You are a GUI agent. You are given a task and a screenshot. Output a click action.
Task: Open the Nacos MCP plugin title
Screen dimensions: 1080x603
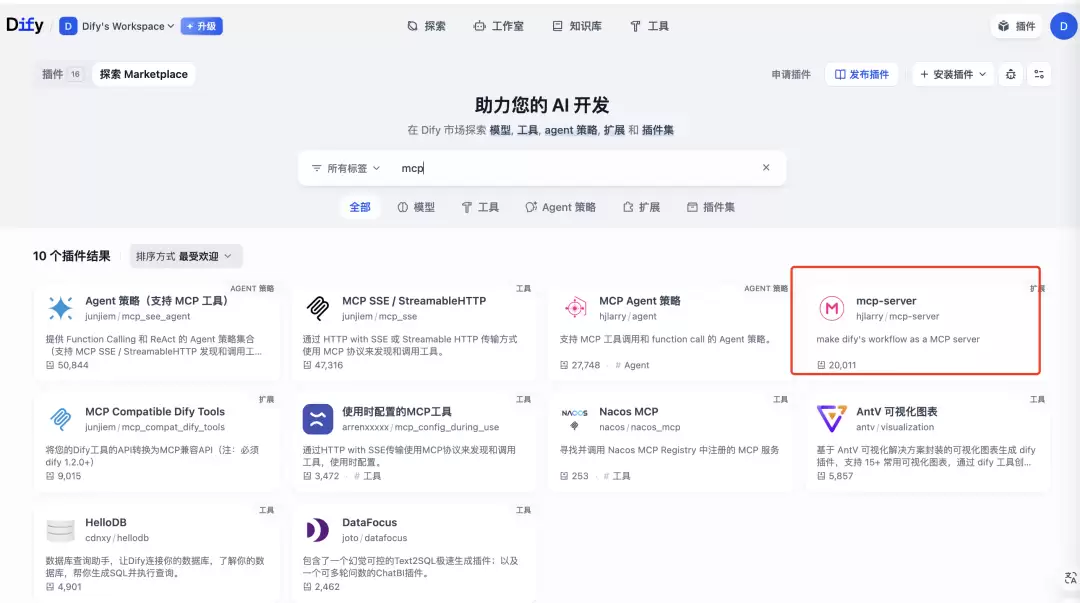coord(628,411)
